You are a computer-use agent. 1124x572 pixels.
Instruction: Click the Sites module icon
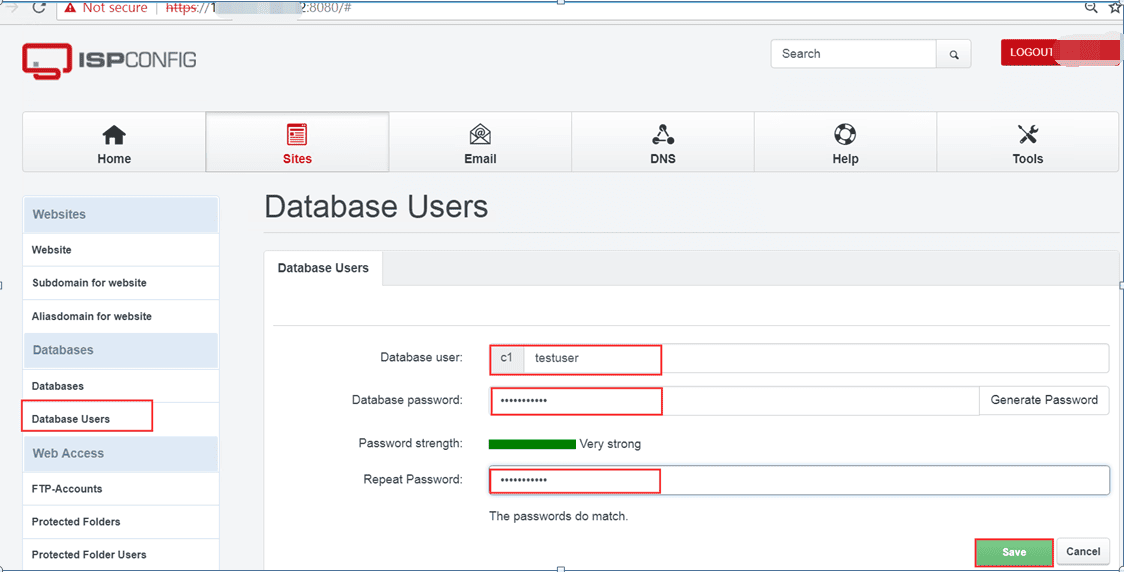[x=297, y=135]
